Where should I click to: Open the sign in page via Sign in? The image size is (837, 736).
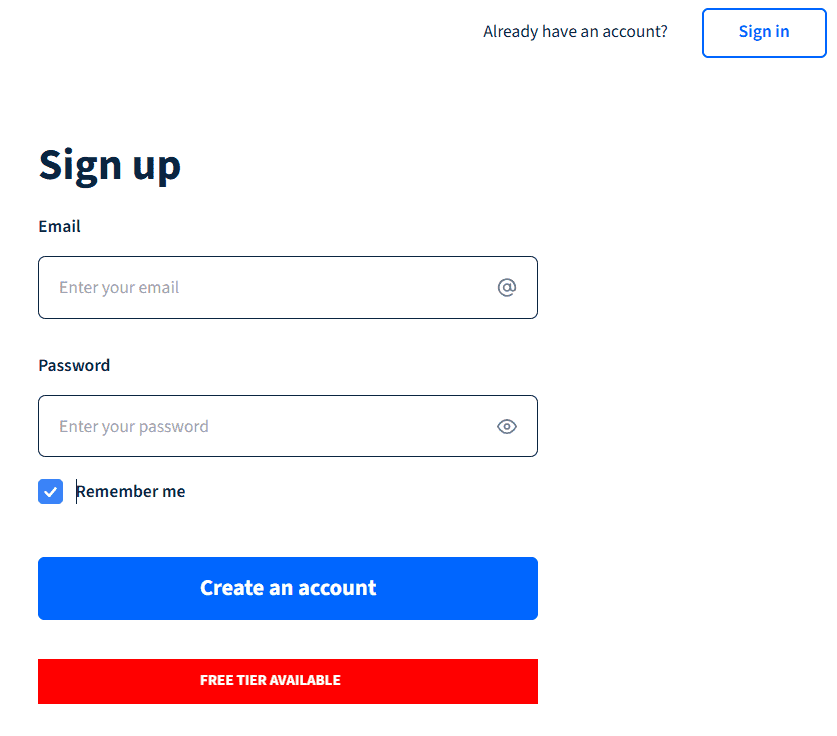point(763,32)
